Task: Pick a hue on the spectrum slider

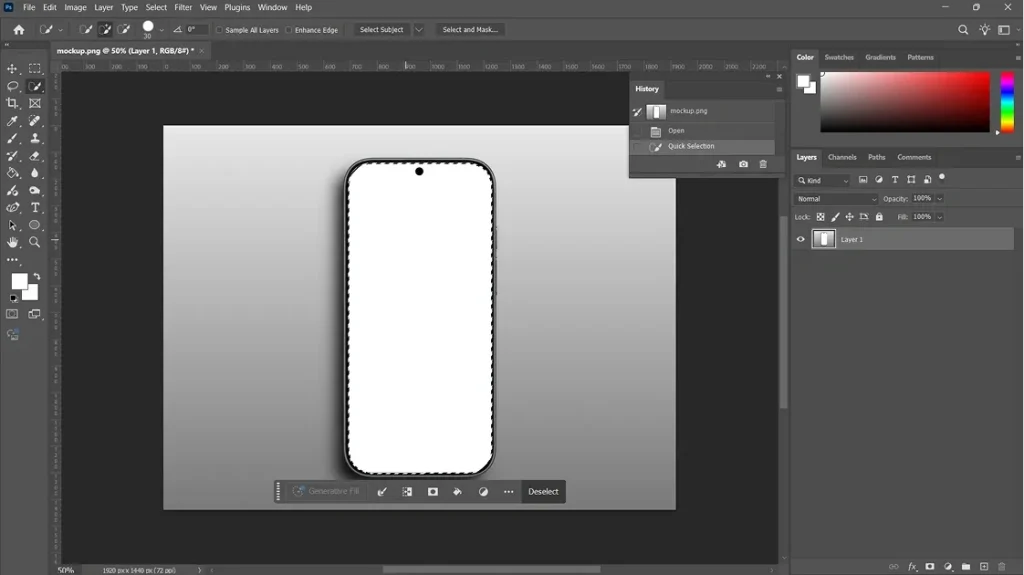Action: [x=1007, y=102]
